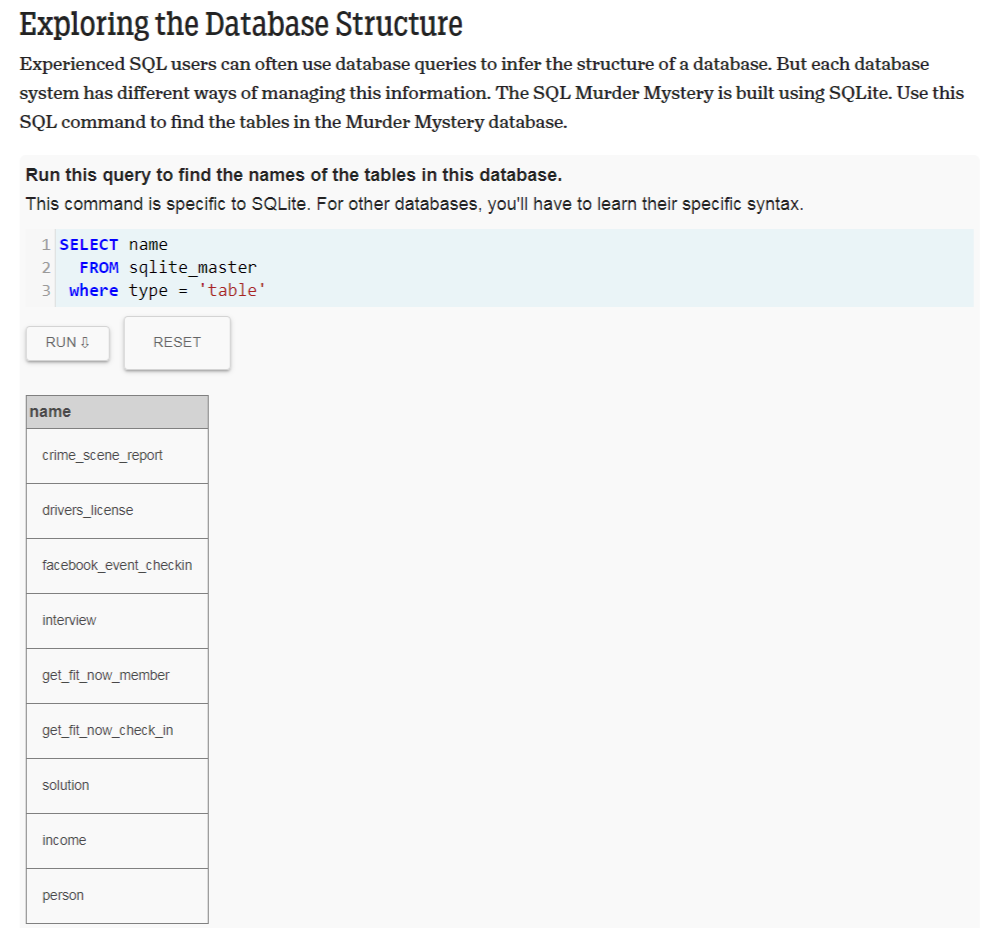
Task: Place cursor on sqlite_master in the query
Action: [x=193, y=268]
